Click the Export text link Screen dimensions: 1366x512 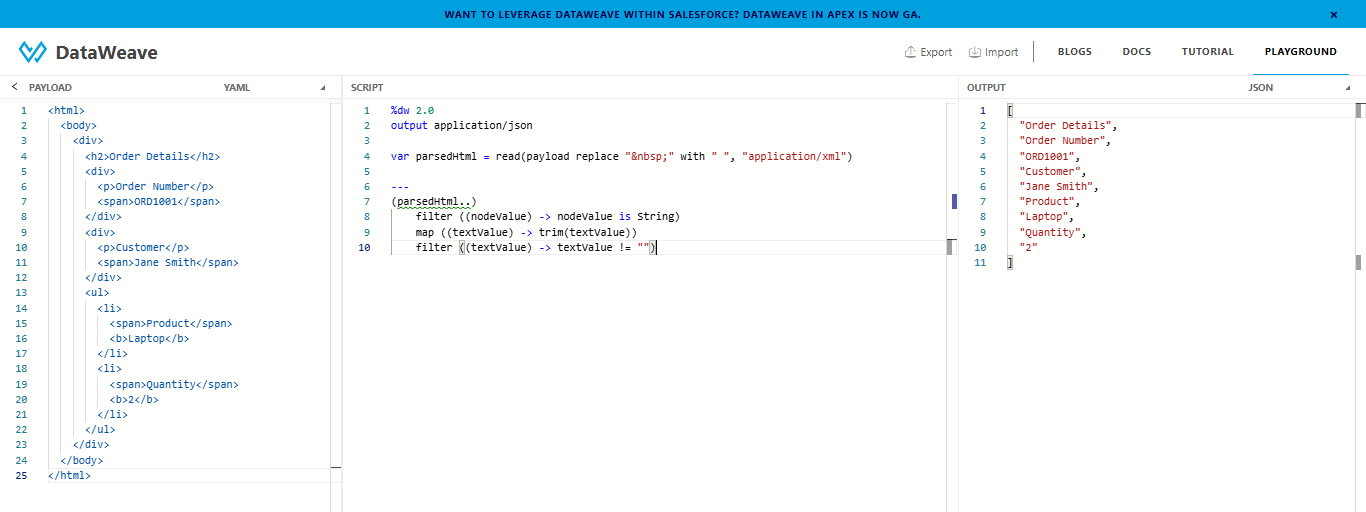936,52
